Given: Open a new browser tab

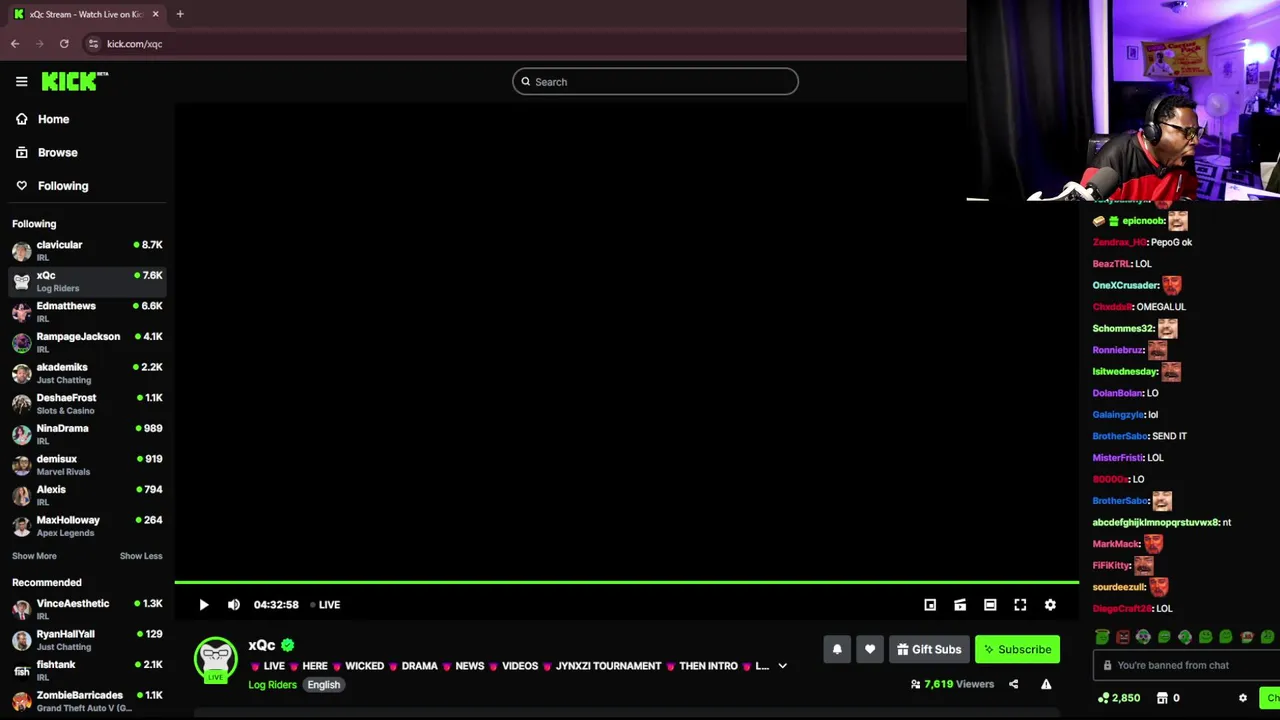Looking at the screenshot, I should click(x=180, y=14).
